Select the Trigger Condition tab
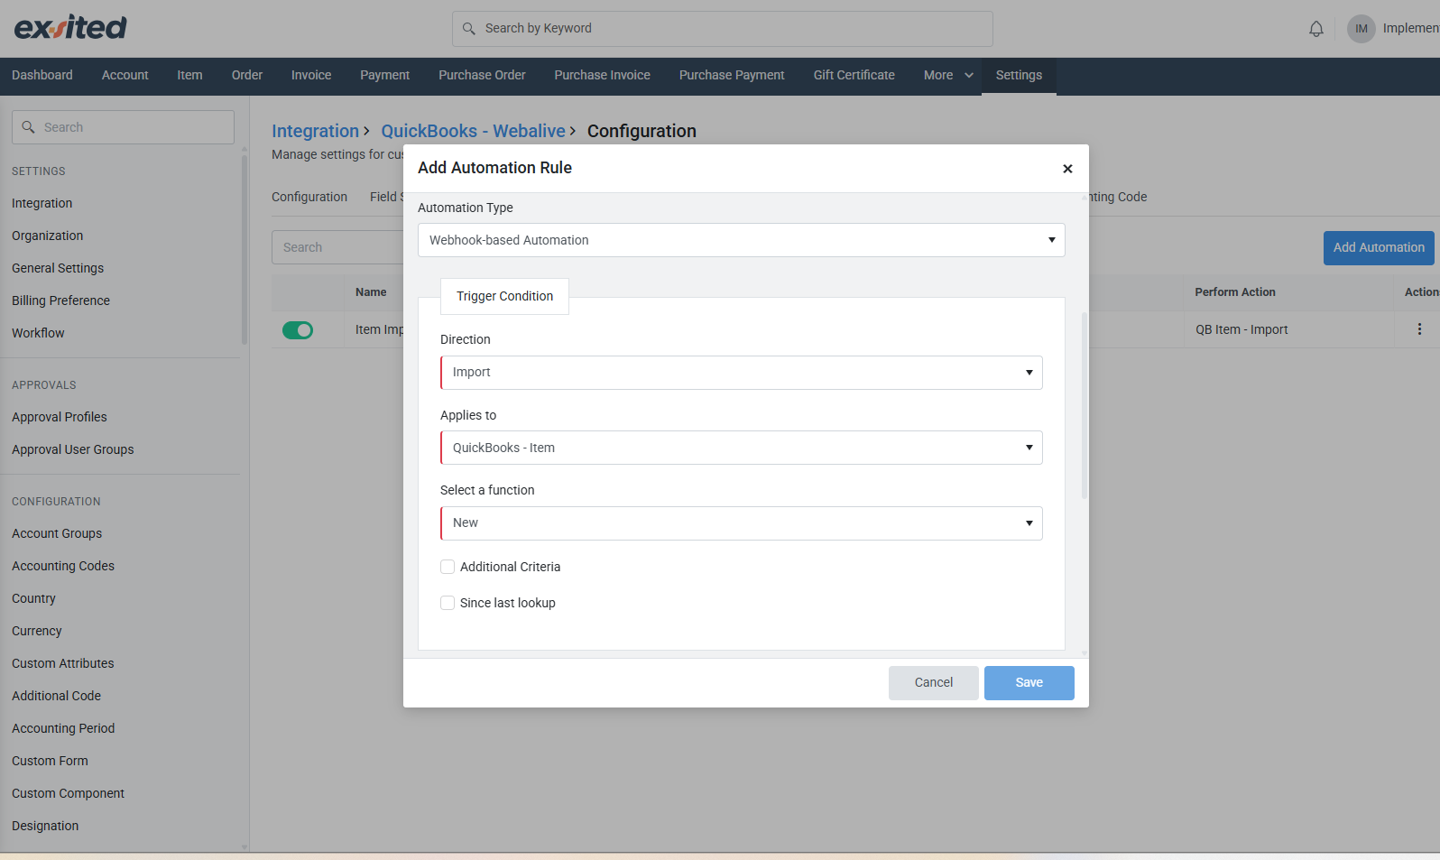 pos(504,296)
